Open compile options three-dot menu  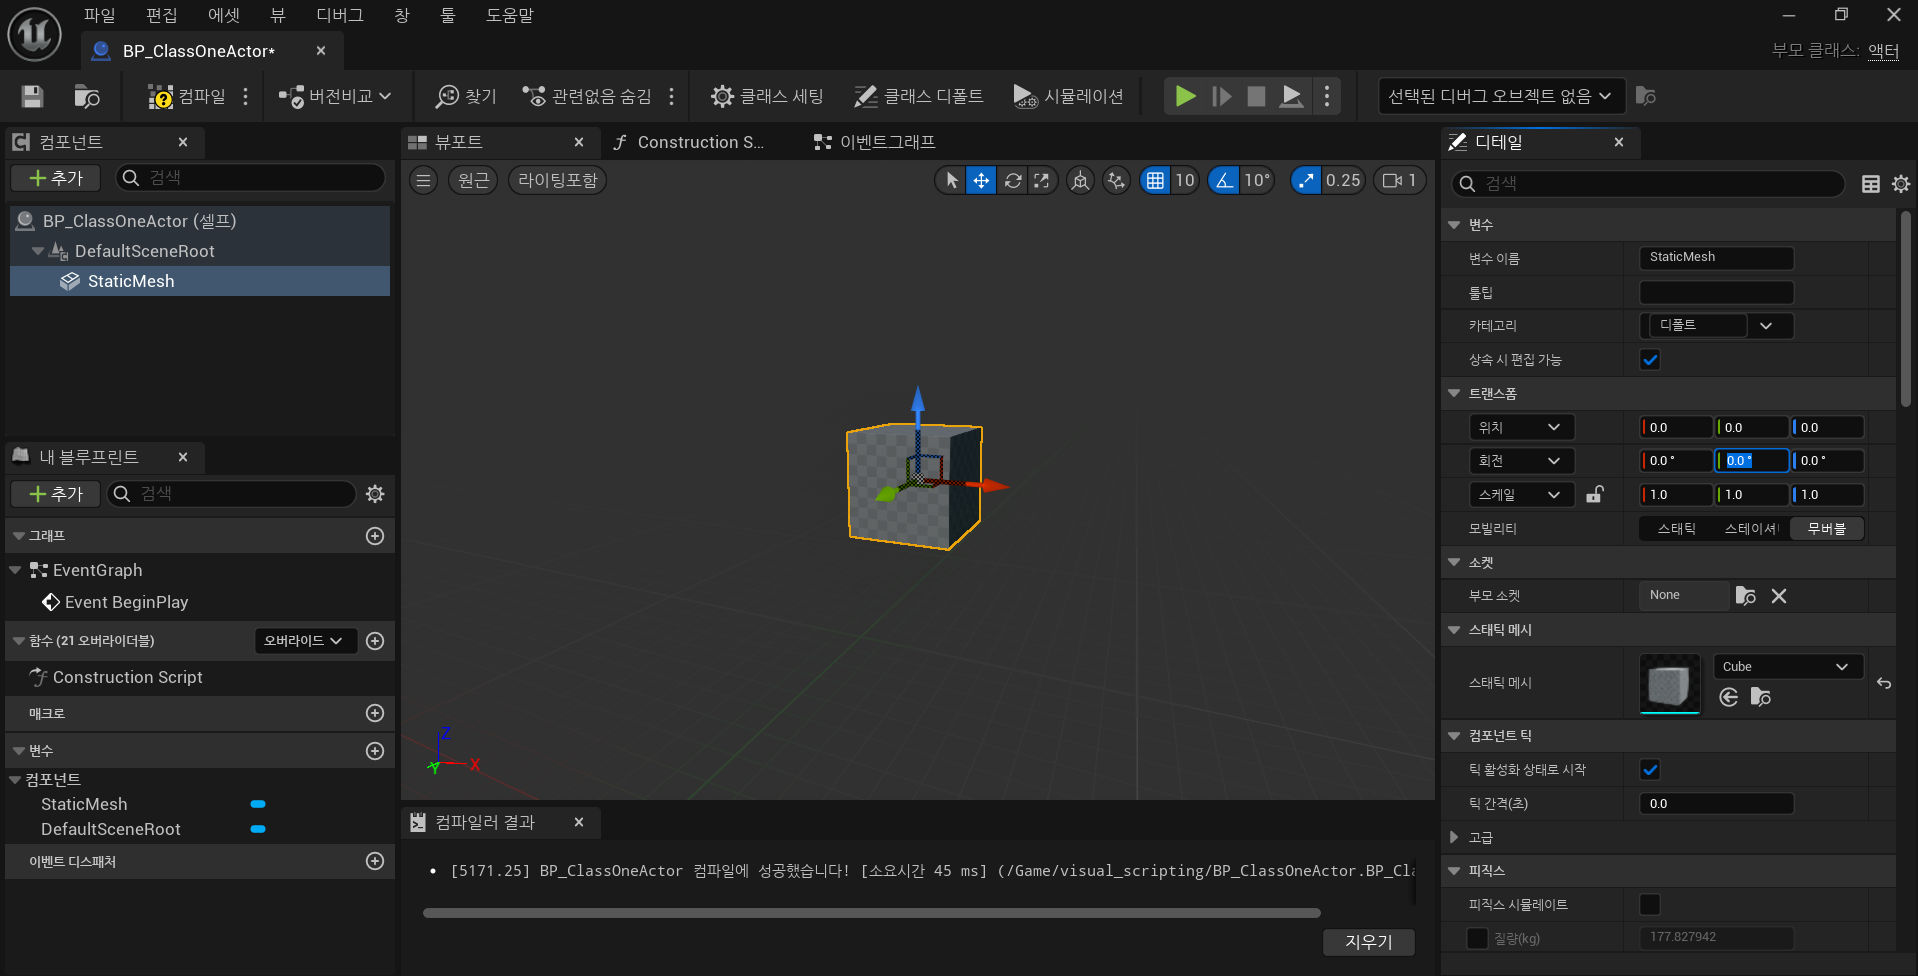tap(245, 96)
